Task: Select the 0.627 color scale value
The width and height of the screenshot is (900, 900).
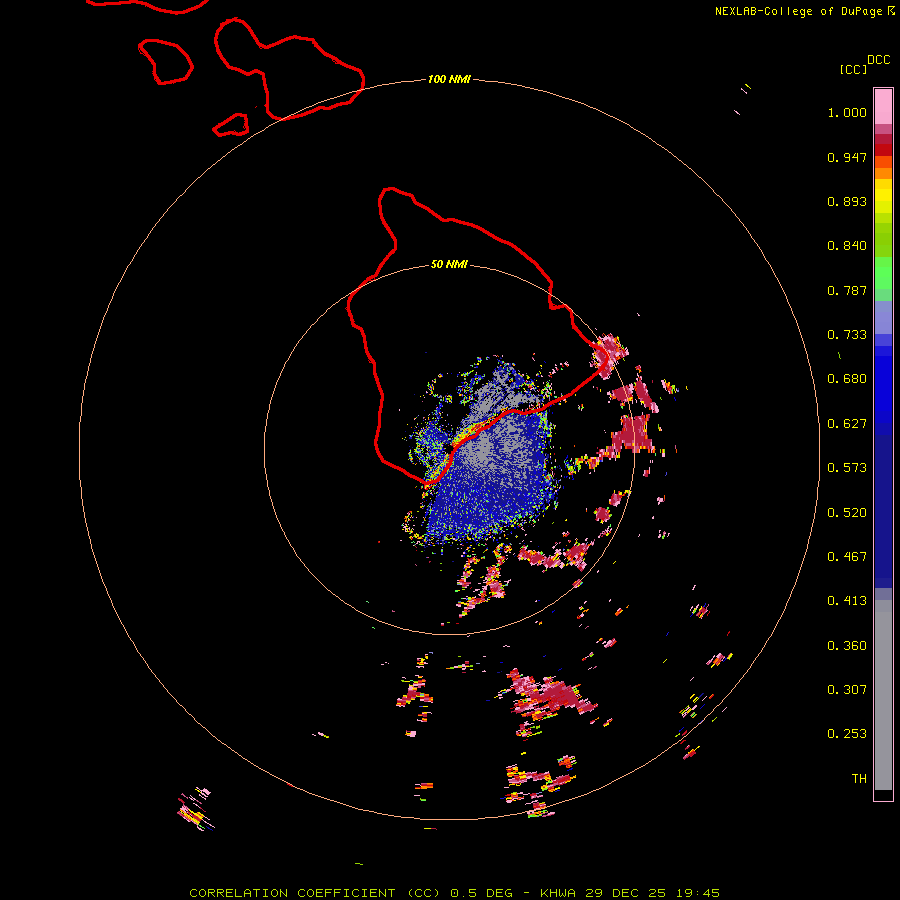Action: coord(847,424)
